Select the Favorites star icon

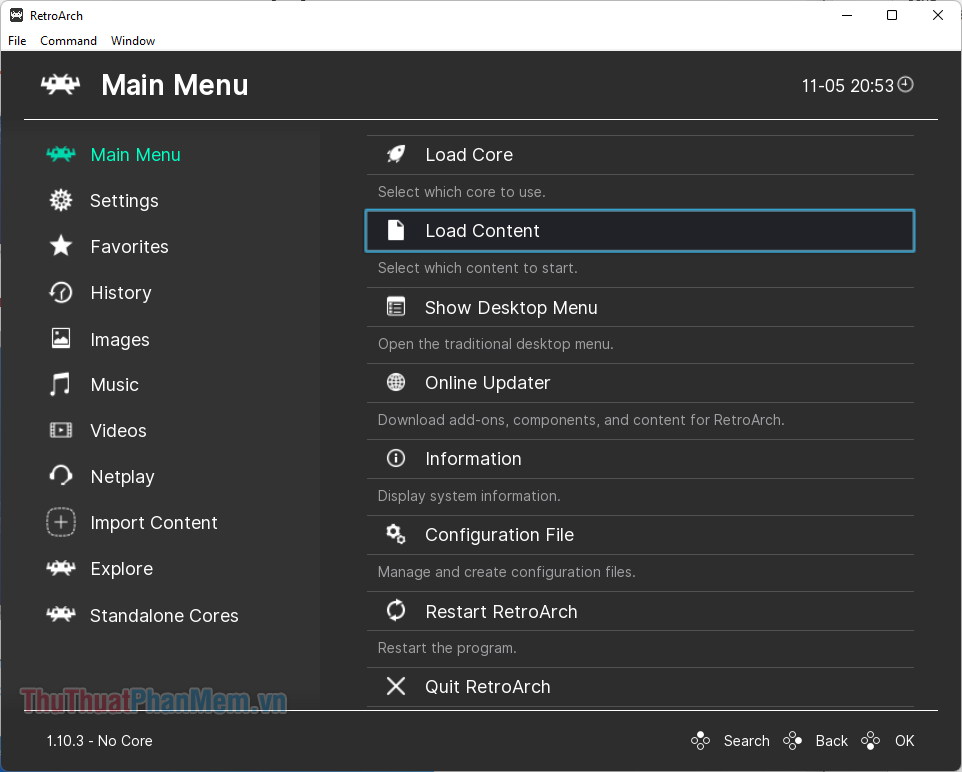(x=60, y=246)
